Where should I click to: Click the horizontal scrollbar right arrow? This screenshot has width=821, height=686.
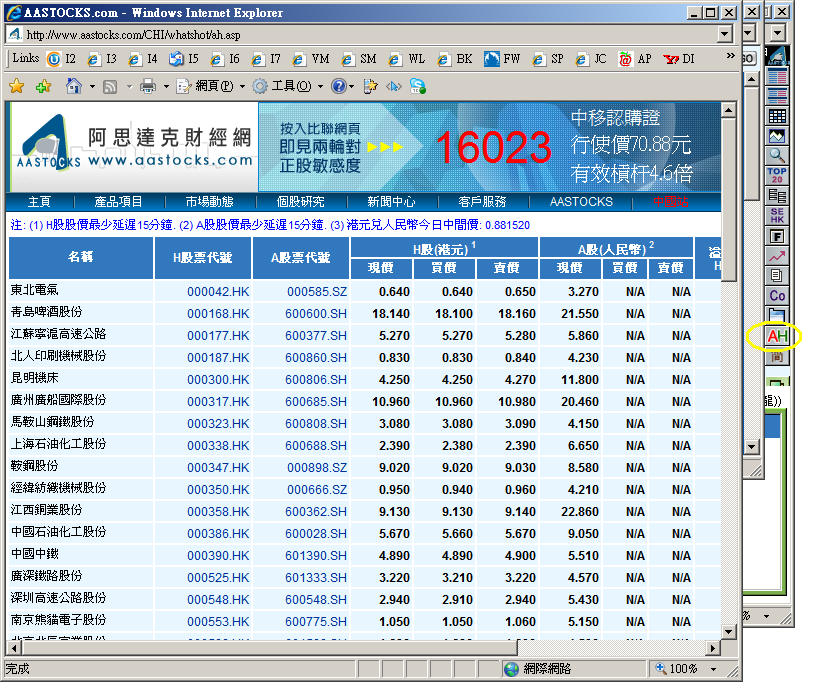[712, 648]
